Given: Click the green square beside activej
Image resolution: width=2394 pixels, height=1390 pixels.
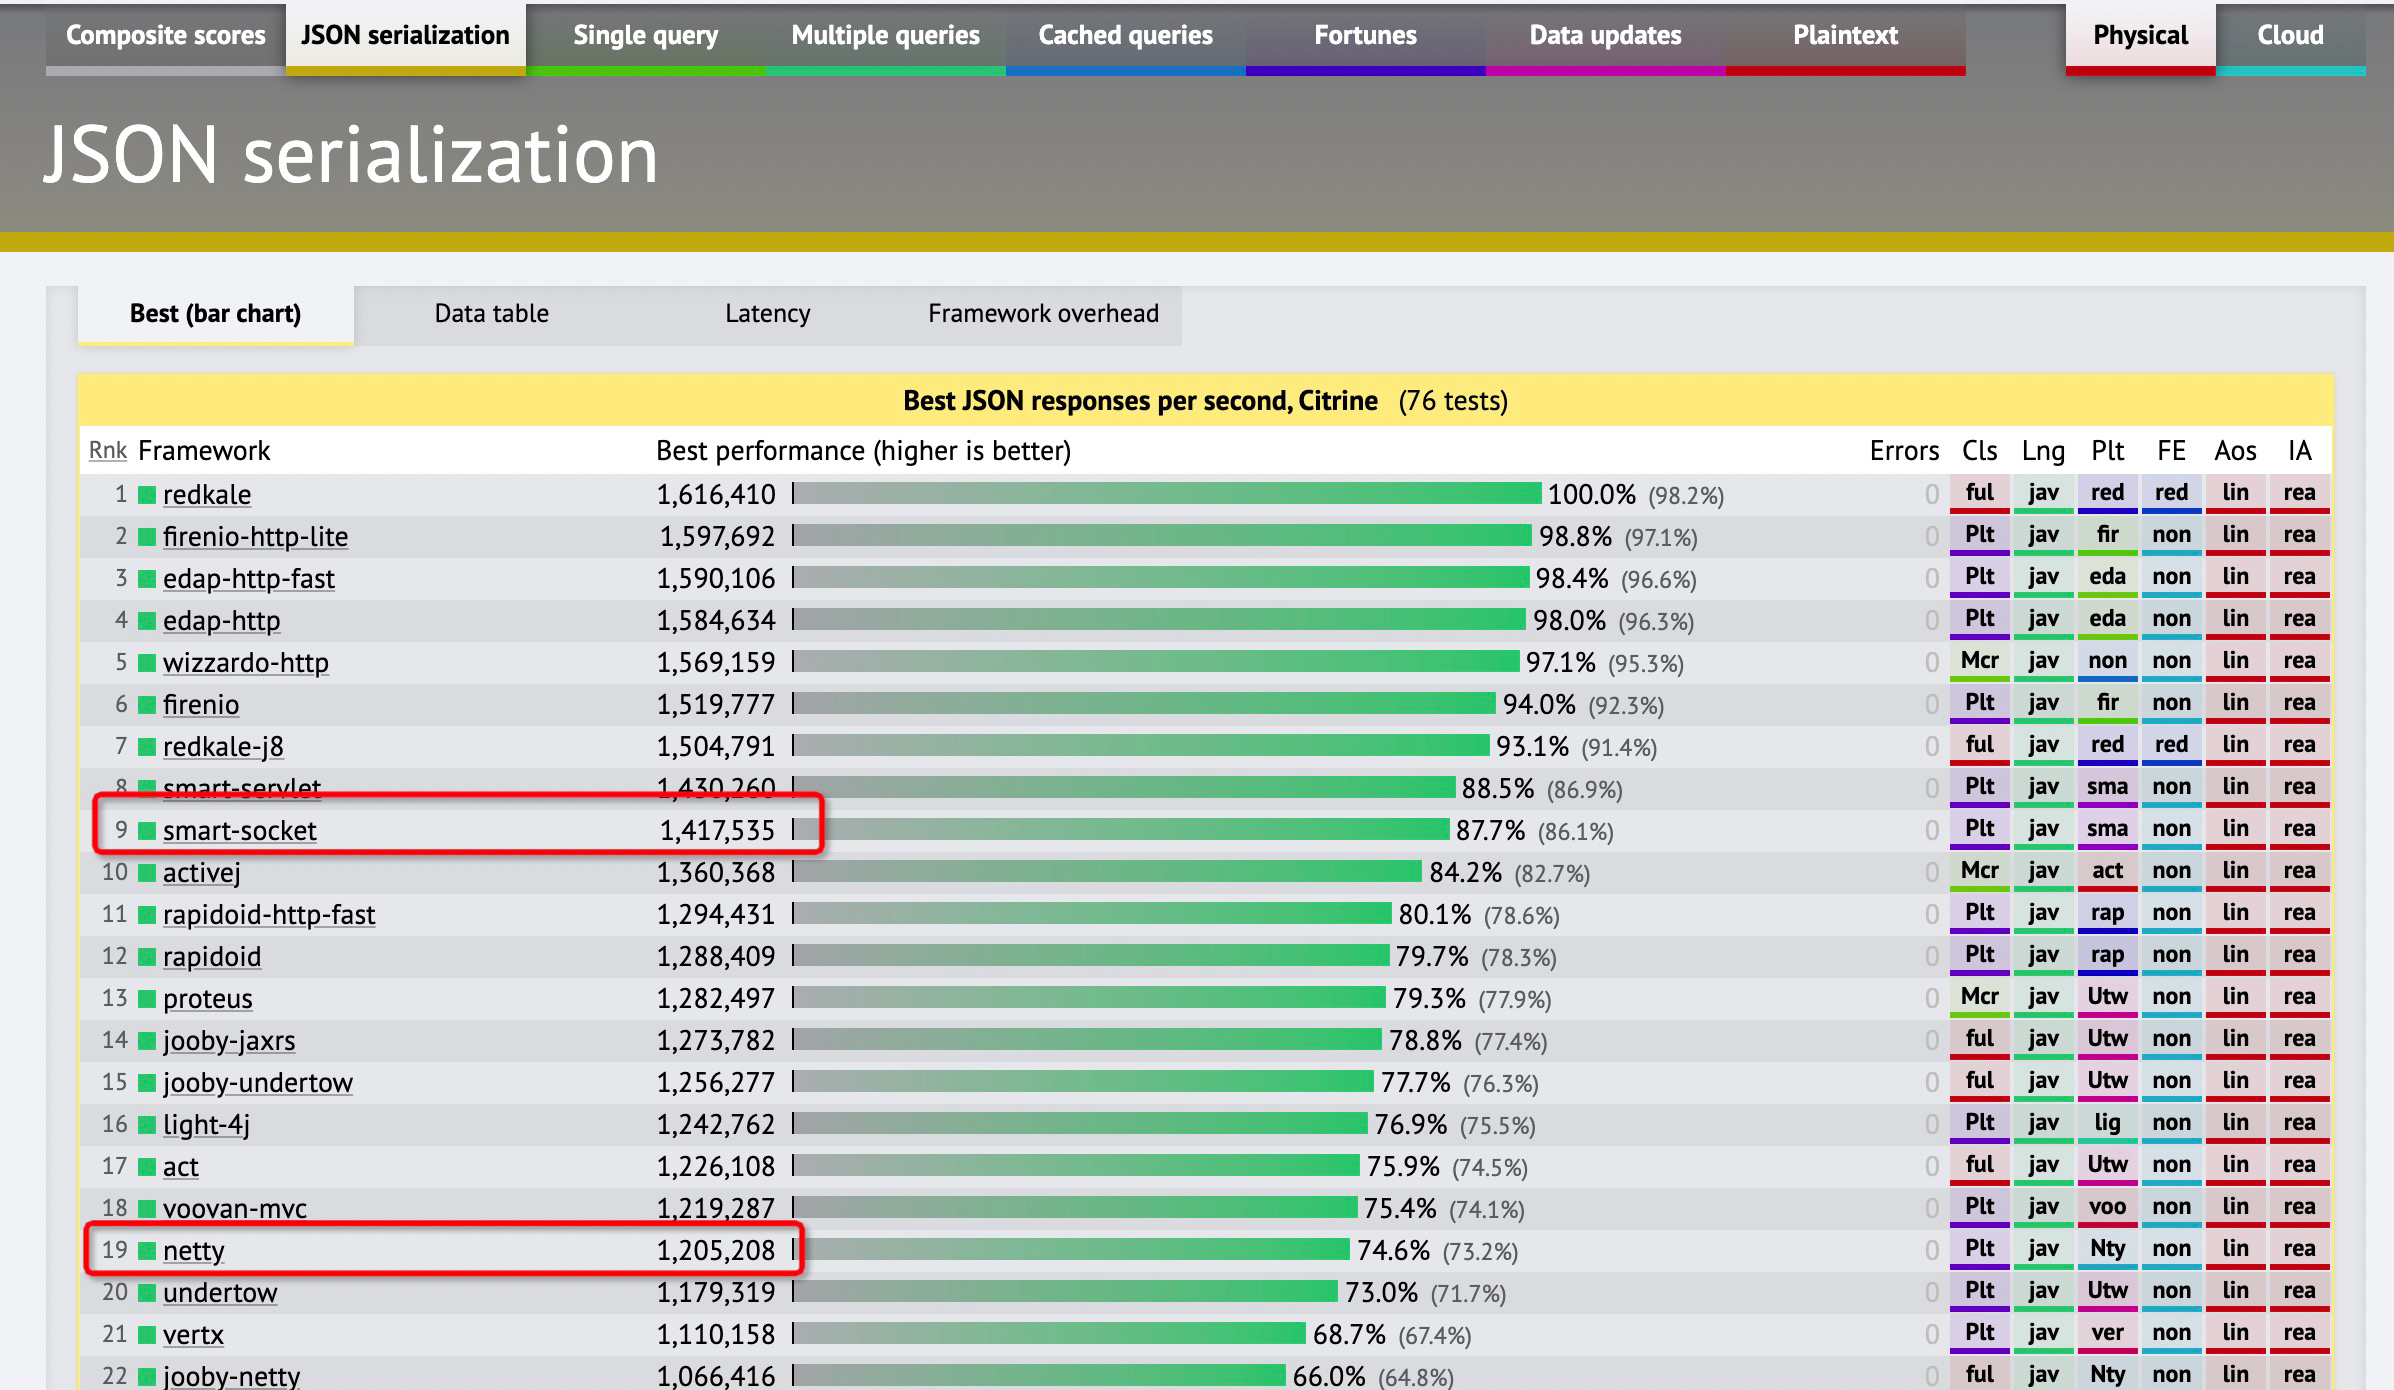Looking at the screenshot, I should click(147, 872).
